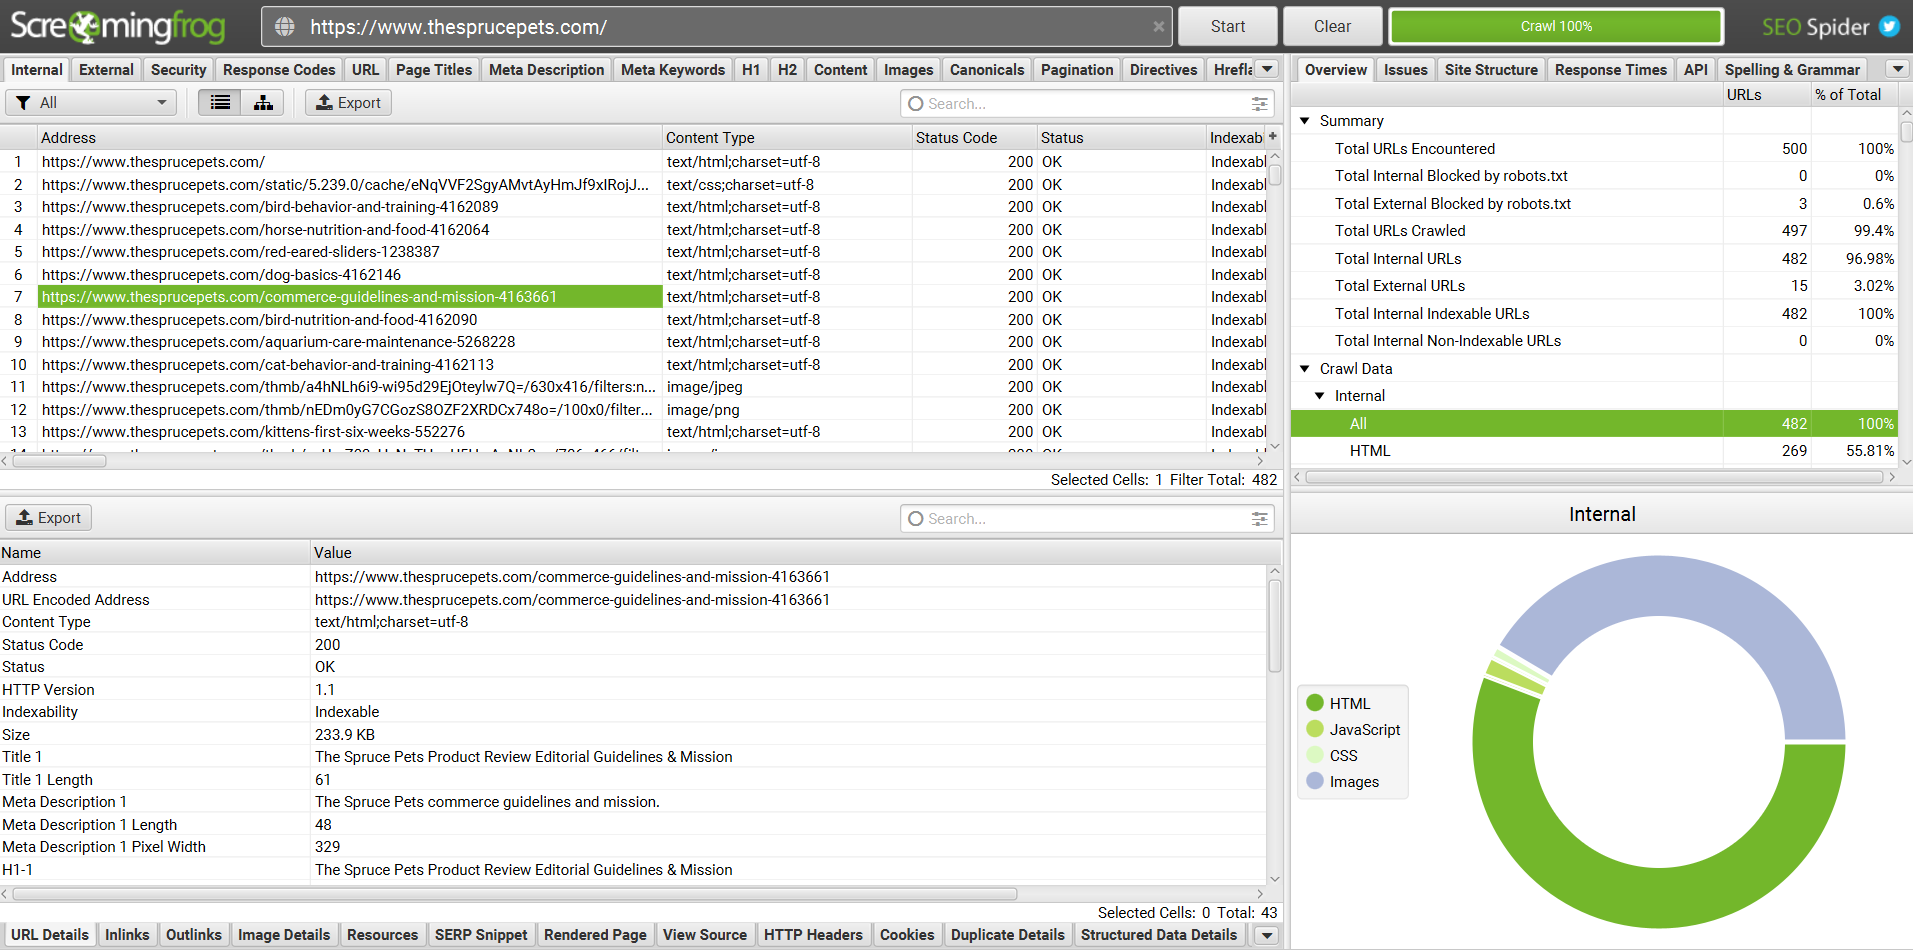Click the JavaScript legend swatch
The height and width of the screenshot is (950, 1913).
coord(1315,729)
